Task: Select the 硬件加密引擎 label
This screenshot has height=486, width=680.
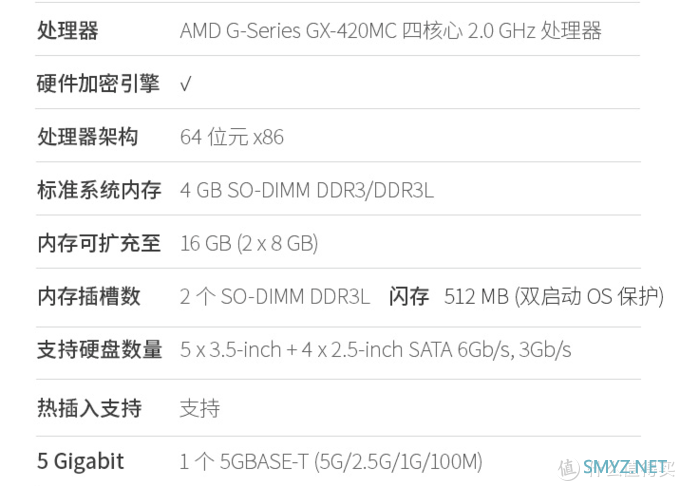Action: pyautogui.click(x=98, y=83)
